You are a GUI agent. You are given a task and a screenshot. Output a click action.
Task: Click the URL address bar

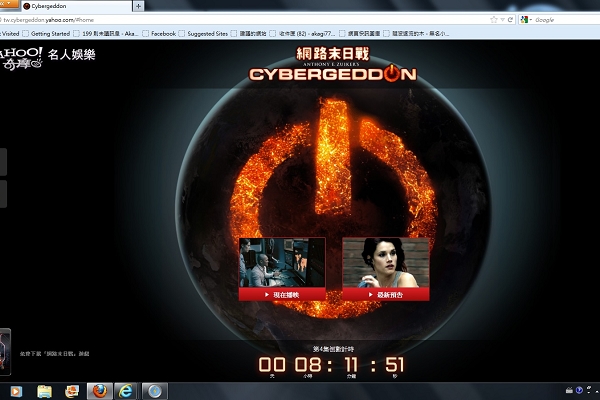[245, 20]
